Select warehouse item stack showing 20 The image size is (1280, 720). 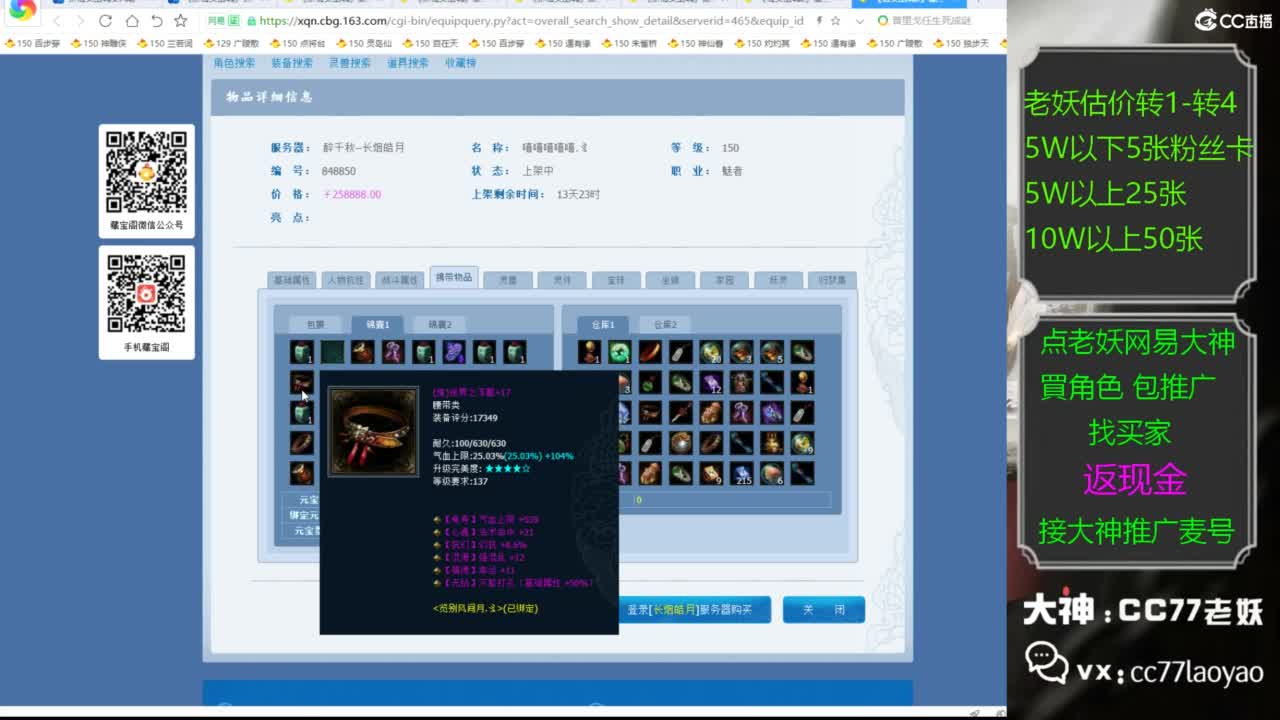711,352
